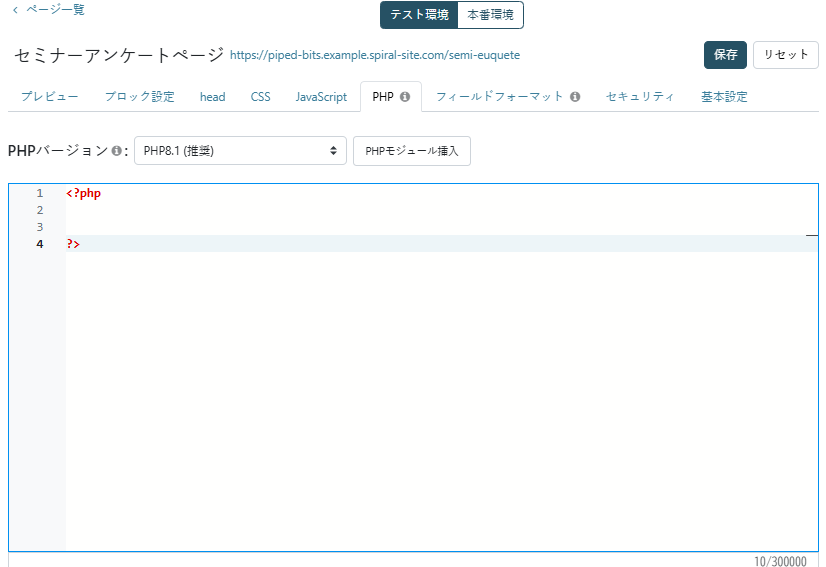Click the 10/300000 character counter
This screenshot has width=826, height=567.
(x=780, y=561)
